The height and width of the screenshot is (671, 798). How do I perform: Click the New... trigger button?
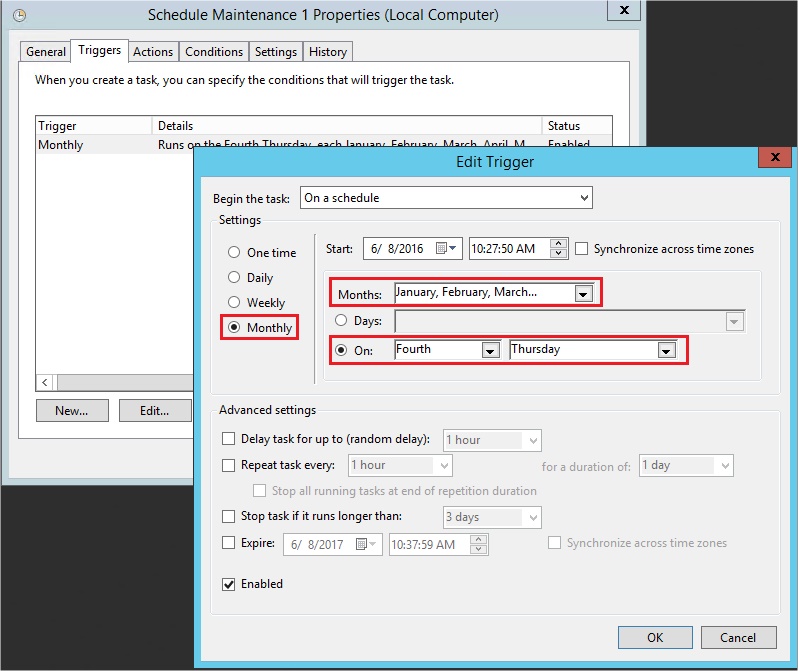click(72, 410)
